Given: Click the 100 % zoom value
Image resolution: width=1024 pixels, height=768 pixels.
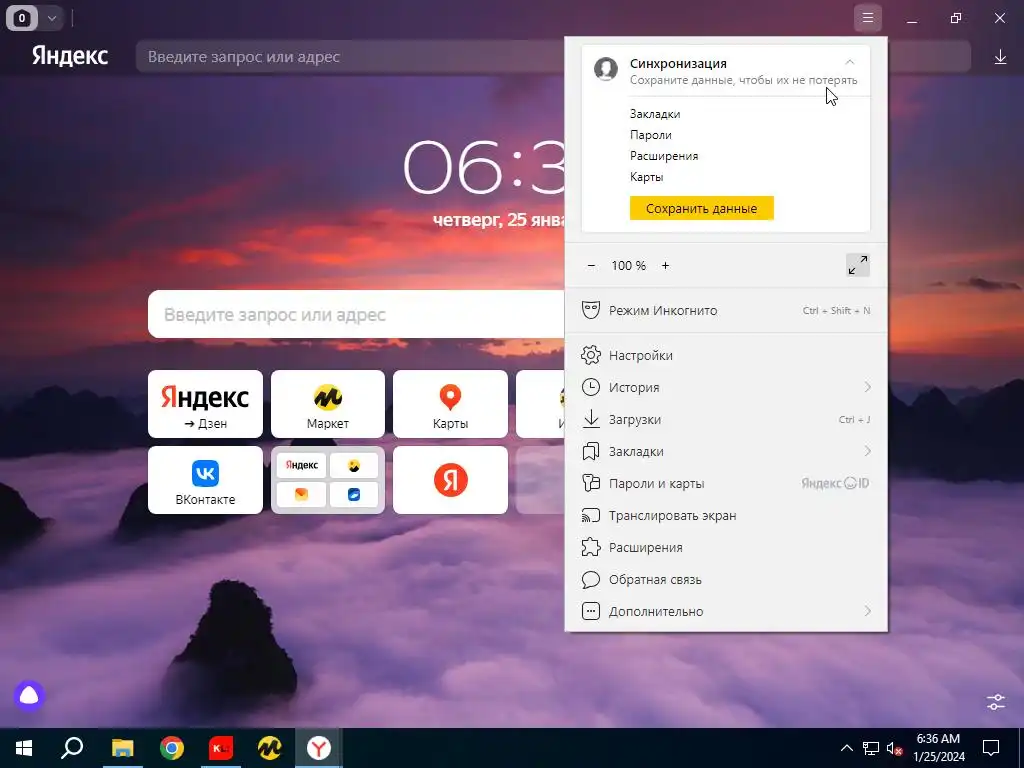Looking at the screenshot, I should [x=628, y=265].
